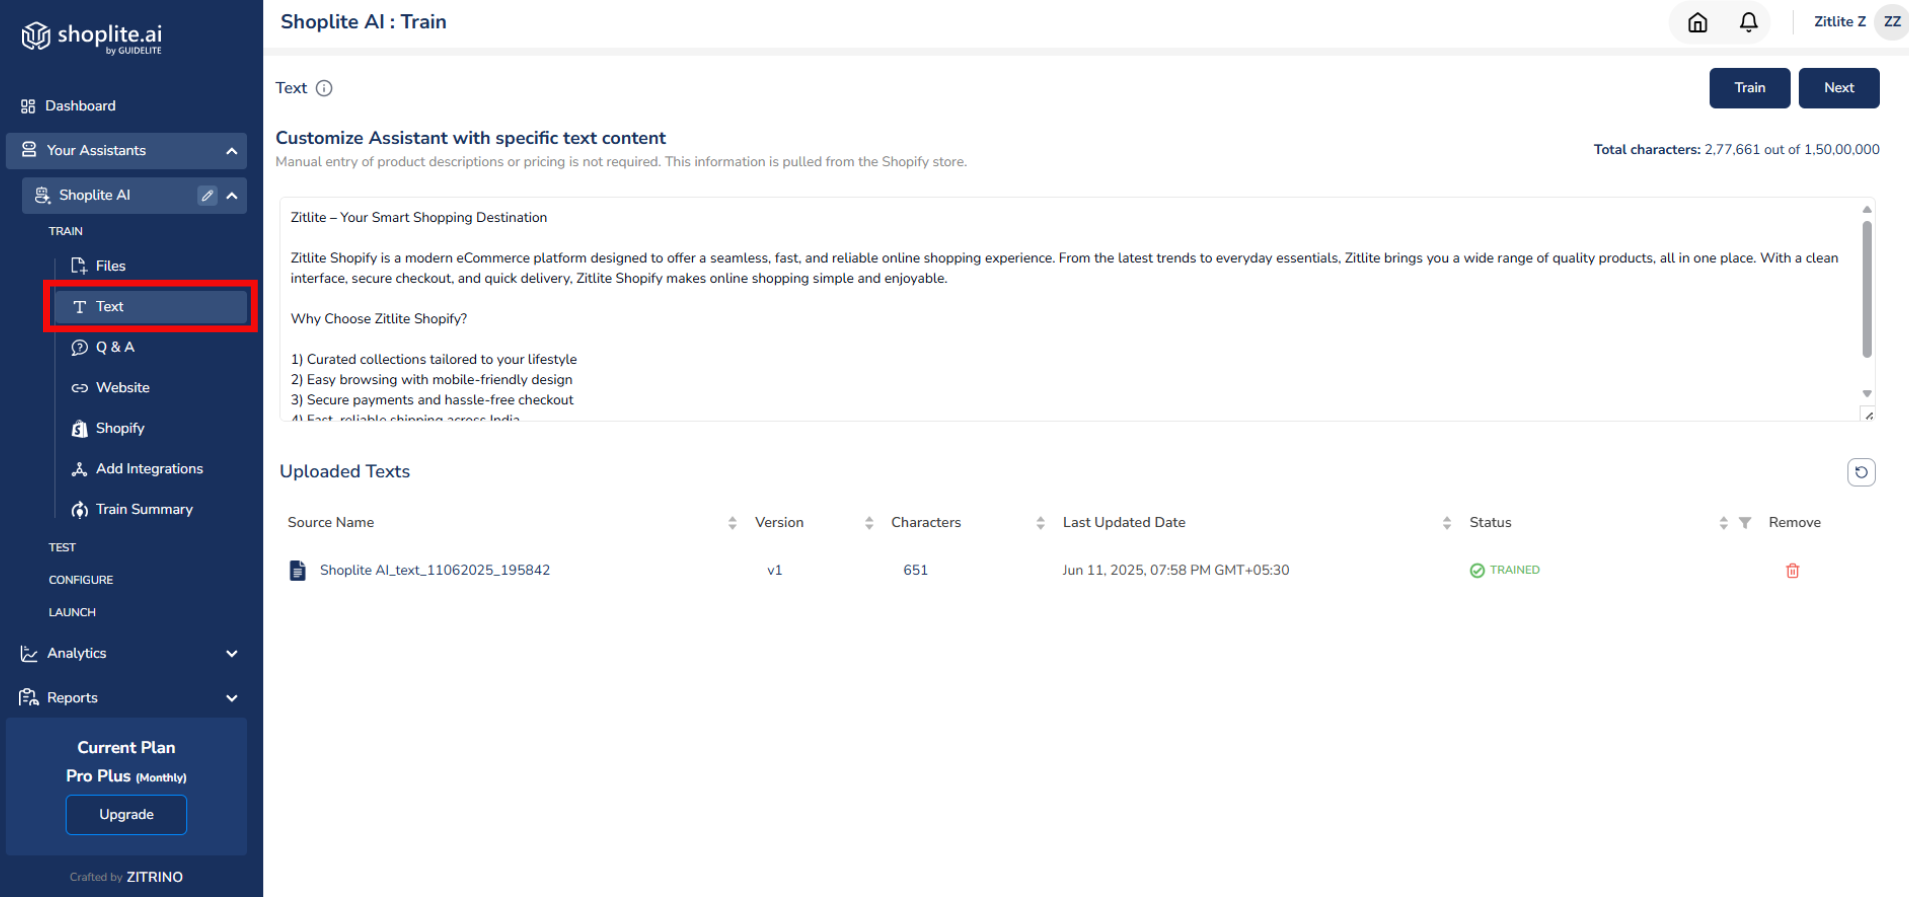The width and height of the screenshot is (1909, 897).
Task: Open Shoplite AI_text_11062025_195842 source
Action: point(434,570)
